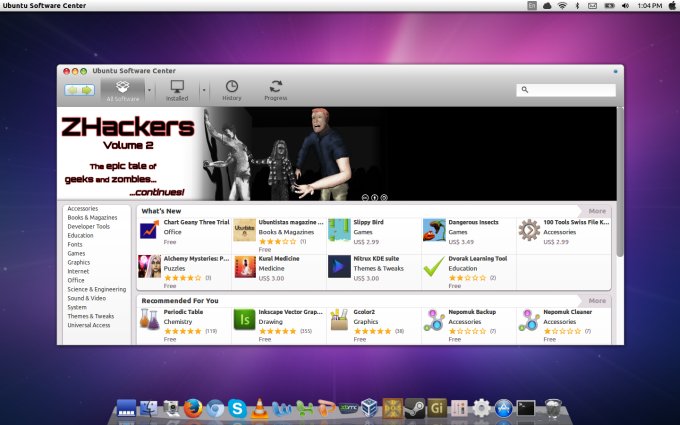Expand the Installed dropdown arrow
This screenshot has width=680, height=425.
[204, 90]
